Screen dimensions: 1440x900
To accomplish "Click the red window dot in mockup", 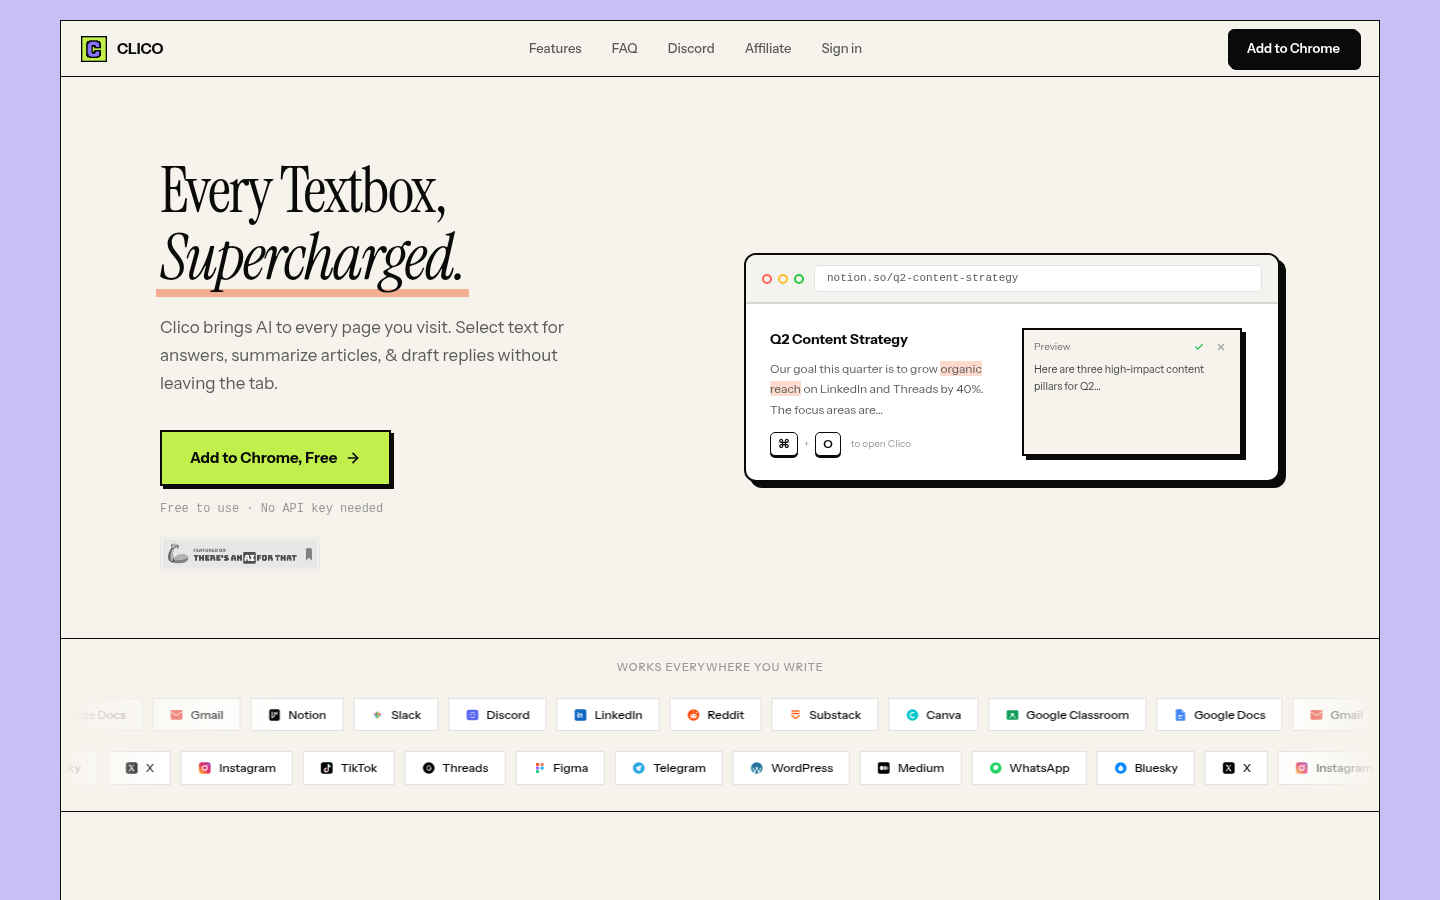I will tap(767, 279).
